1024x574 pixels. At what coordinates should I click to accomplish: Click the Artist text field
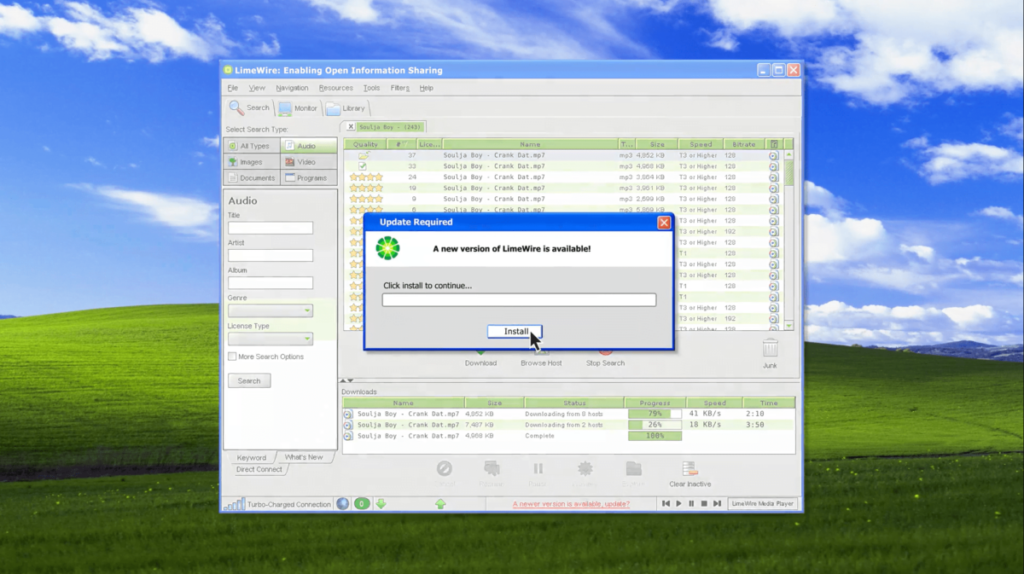(270, 256)
